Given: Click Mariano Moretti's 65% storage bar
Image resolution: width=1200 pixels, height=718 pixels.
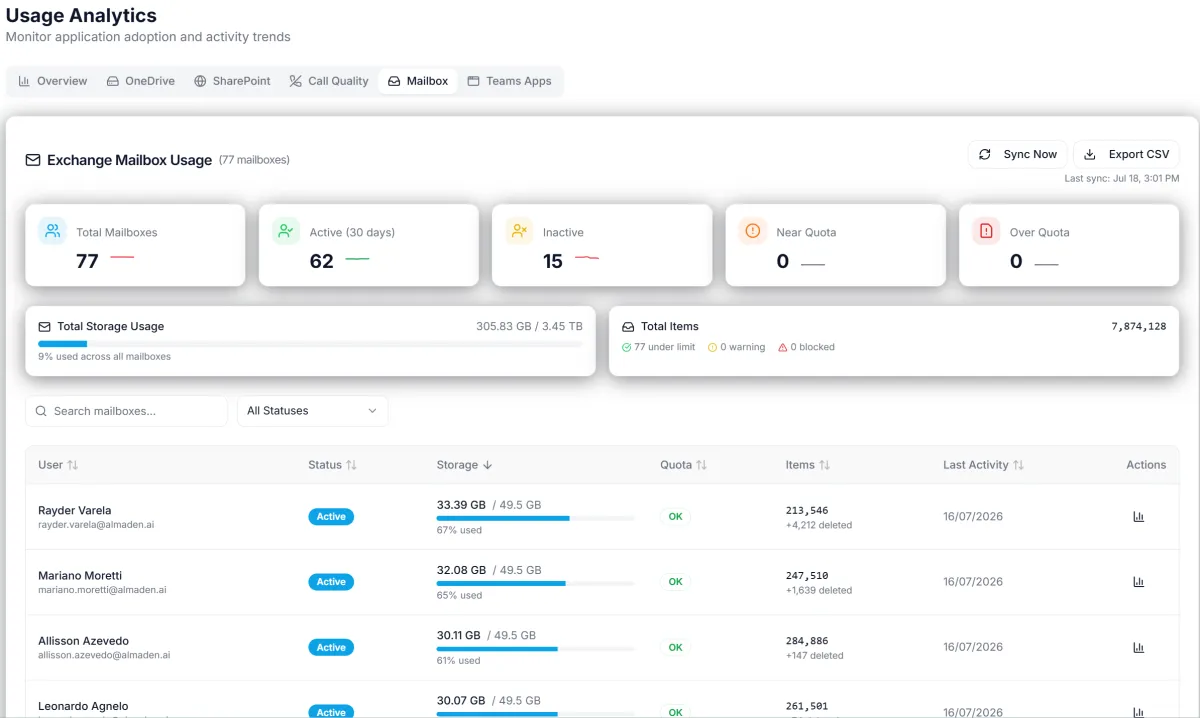Looking at the screenshot, I should 535,583.
